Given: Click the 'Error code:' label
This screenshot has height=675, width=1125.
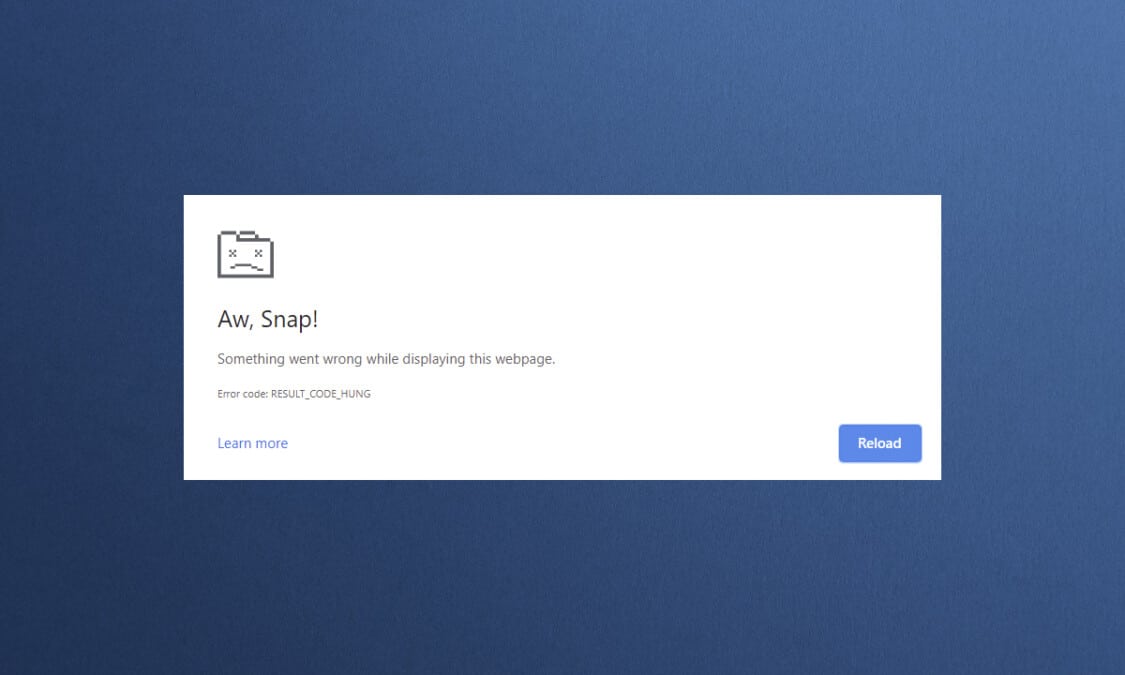Looking at the screenshot, I should coord(243,394).
